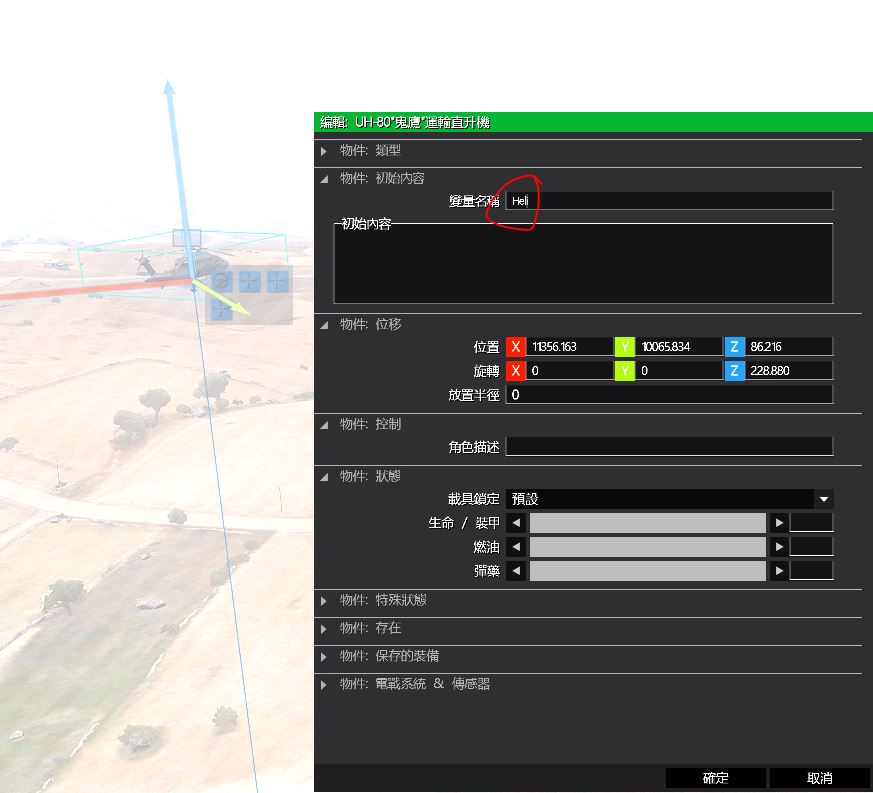Click the 燃油 fuel slider bar

click(648, 547)
